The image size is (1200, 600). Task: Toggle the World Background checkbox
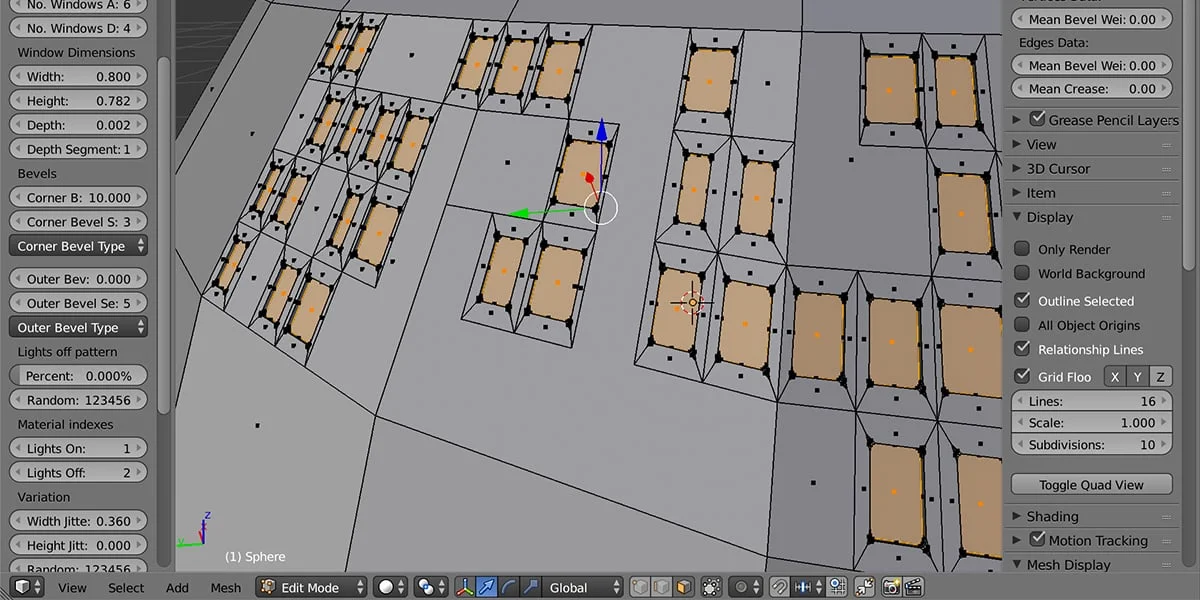(x=1021, y=274)
